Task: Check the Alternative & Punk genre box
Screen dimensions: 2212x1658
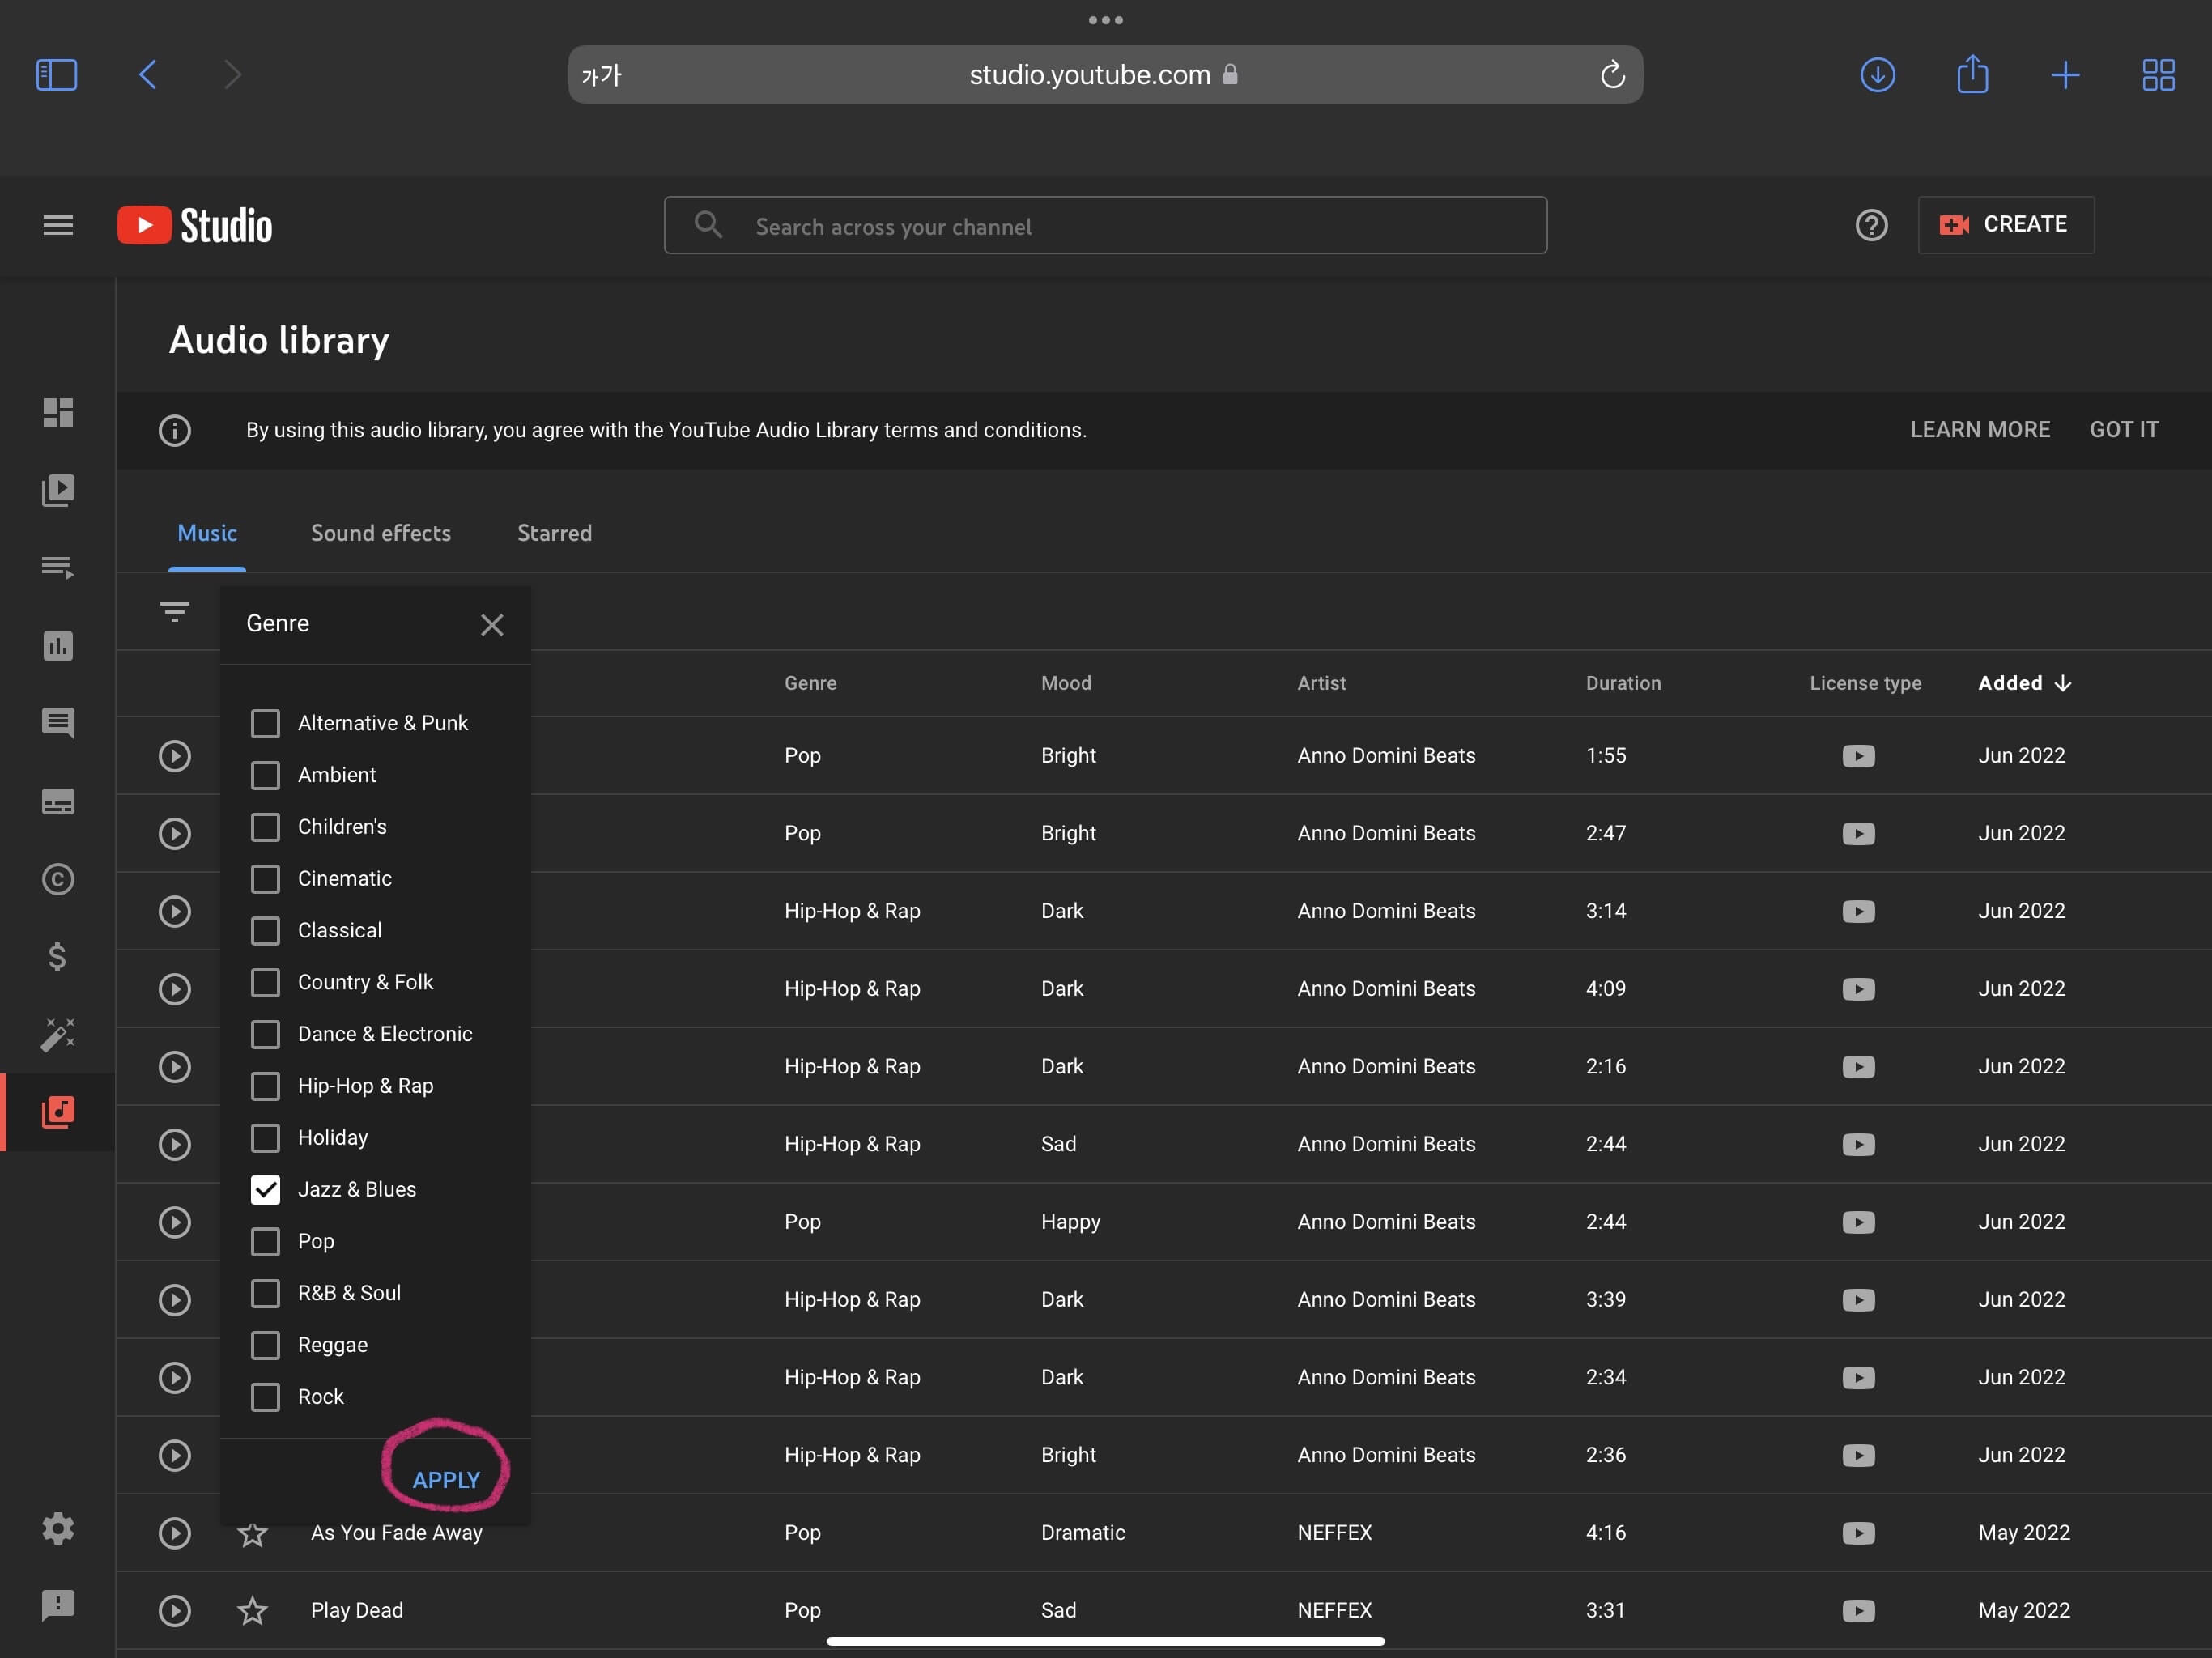Action: (265, 723)
